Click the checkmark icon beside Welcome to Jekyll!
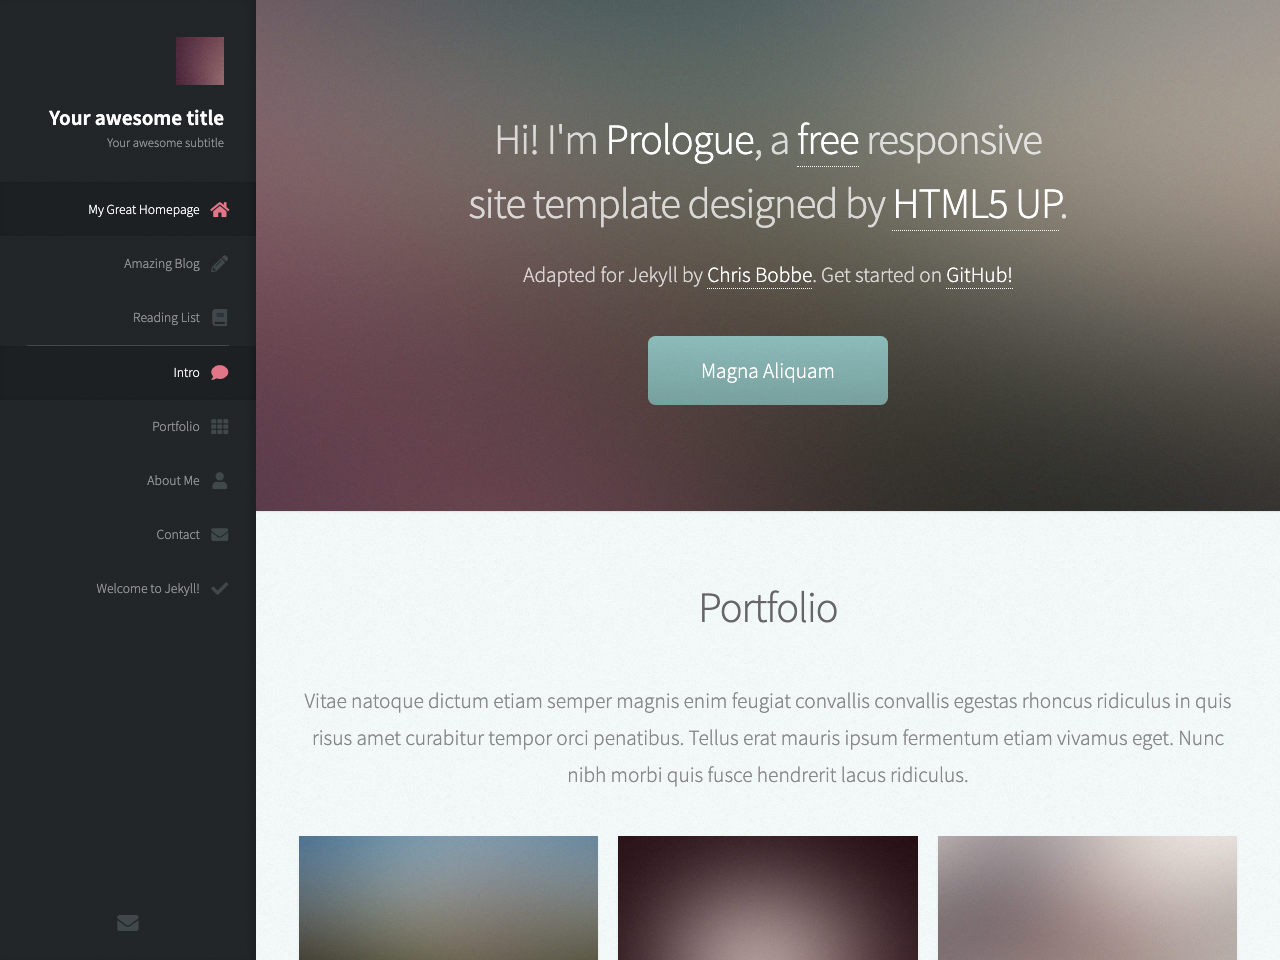This screenshot has height=960, width=1280. coord(220,588)
